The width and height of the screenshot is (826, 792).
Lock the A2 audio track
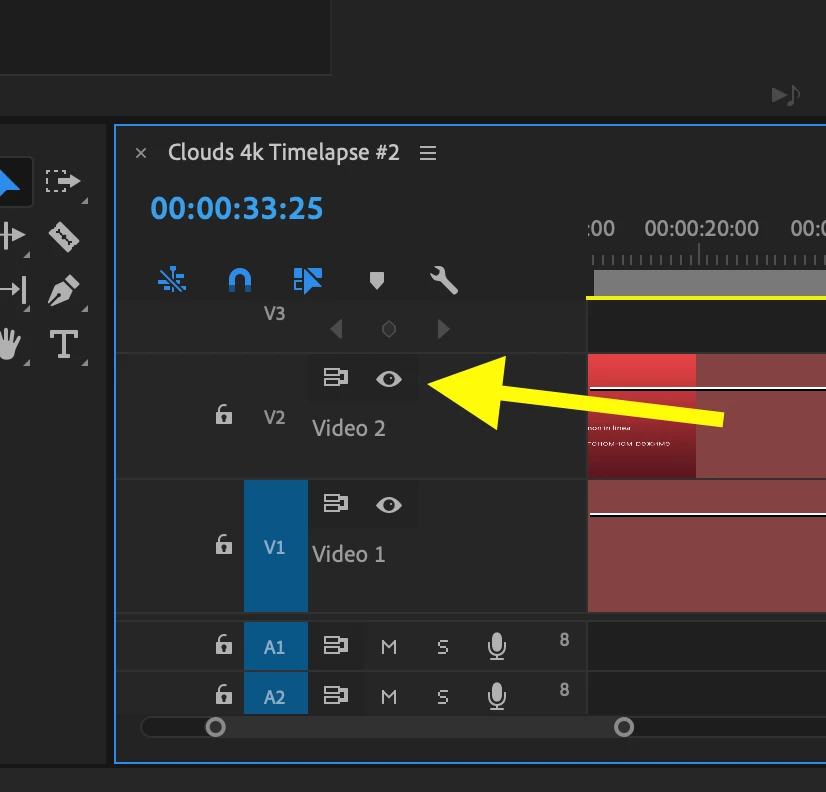click(x=224, y=695)
